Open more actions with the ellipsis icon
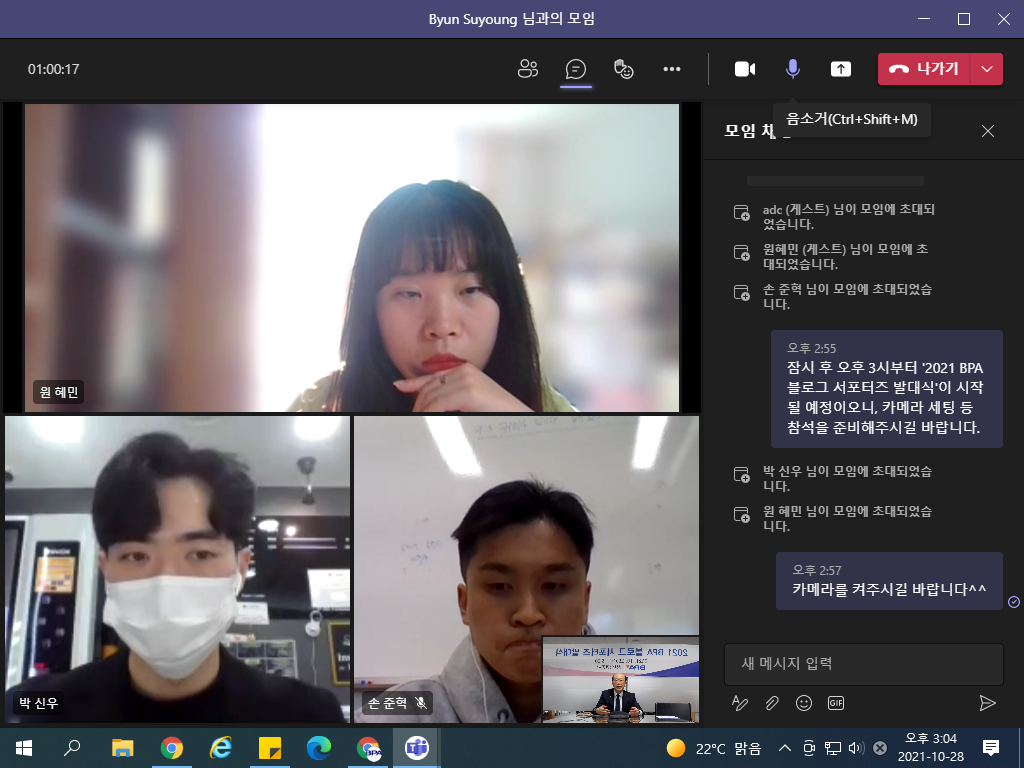This screenshot has height=768, width=1024. 671,69
